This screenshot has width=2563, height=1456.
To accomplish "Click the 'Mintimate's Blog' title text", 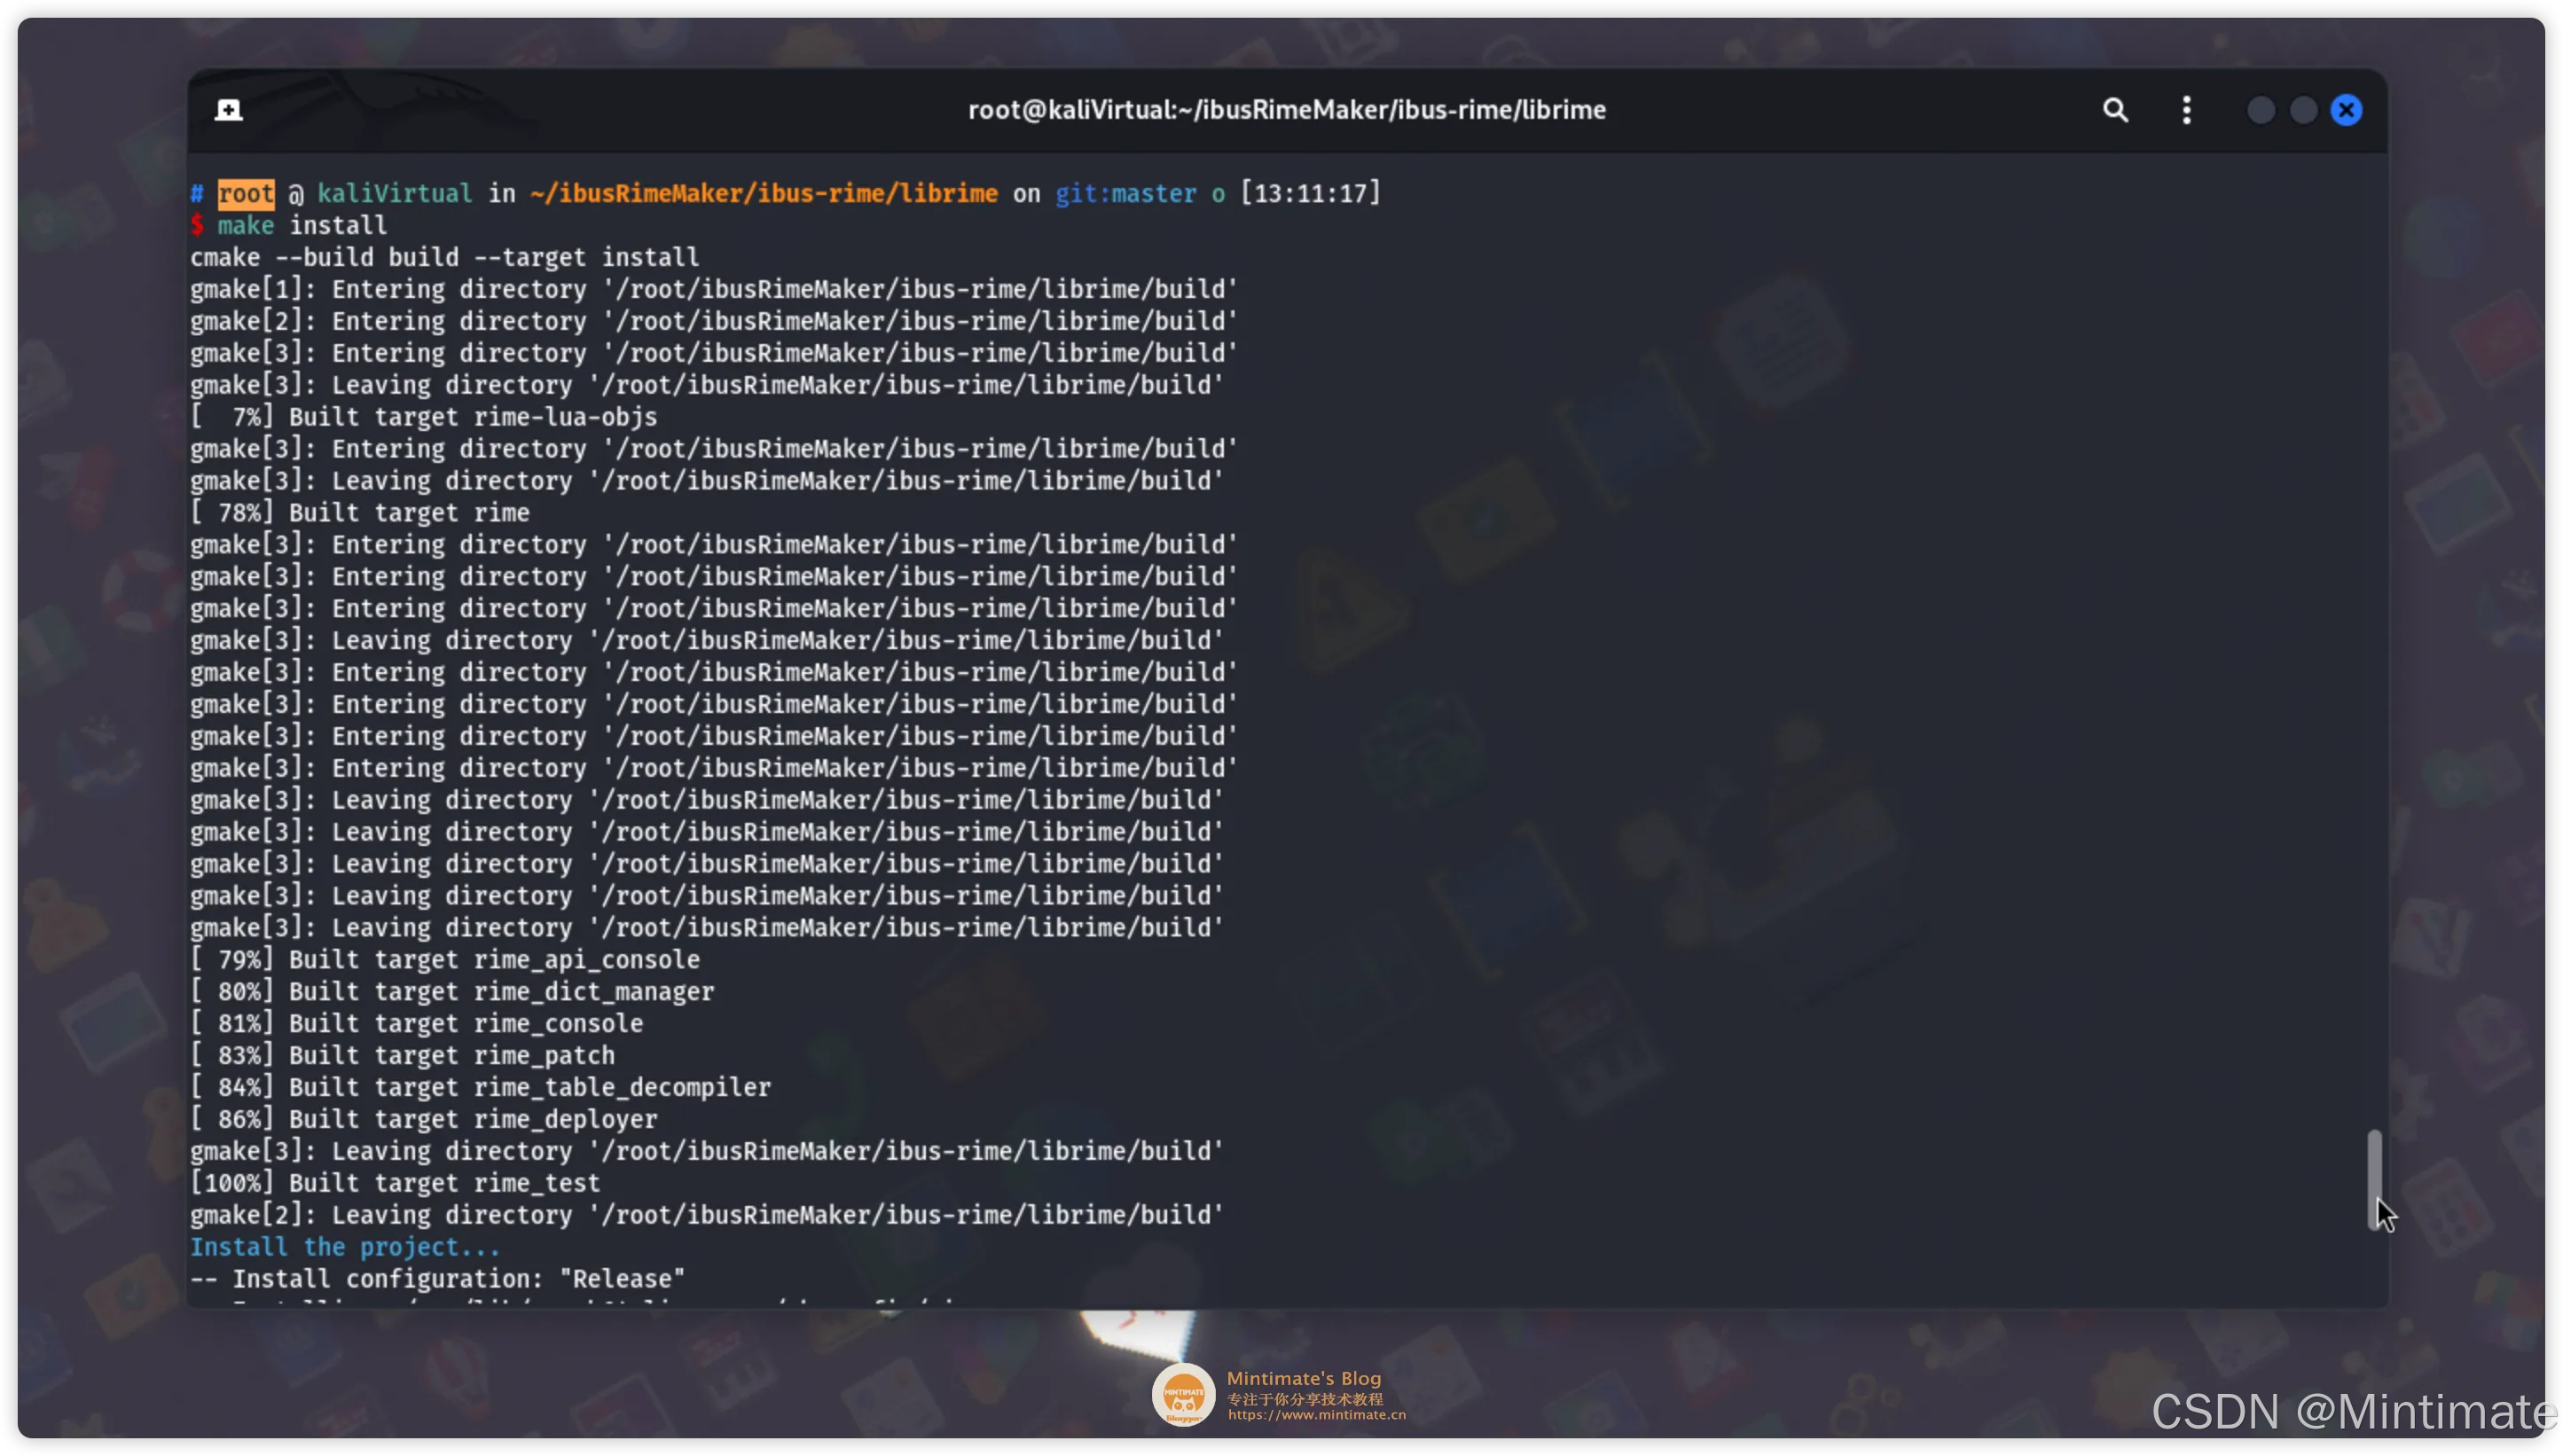I will click(x=1304, y=1378).
